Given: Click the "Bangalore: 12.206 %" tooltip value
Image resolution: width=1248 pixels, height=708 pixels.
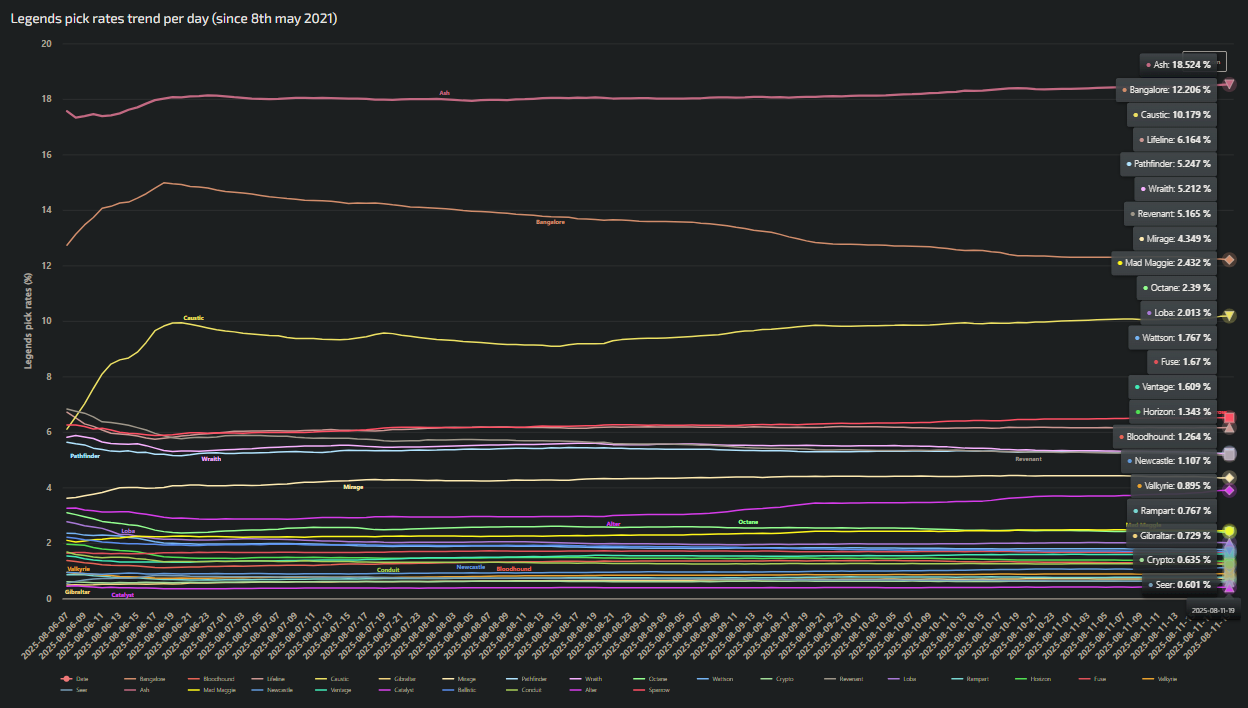Looking at the screenshot, I should pyautogui.click(x=1167, y=90).
